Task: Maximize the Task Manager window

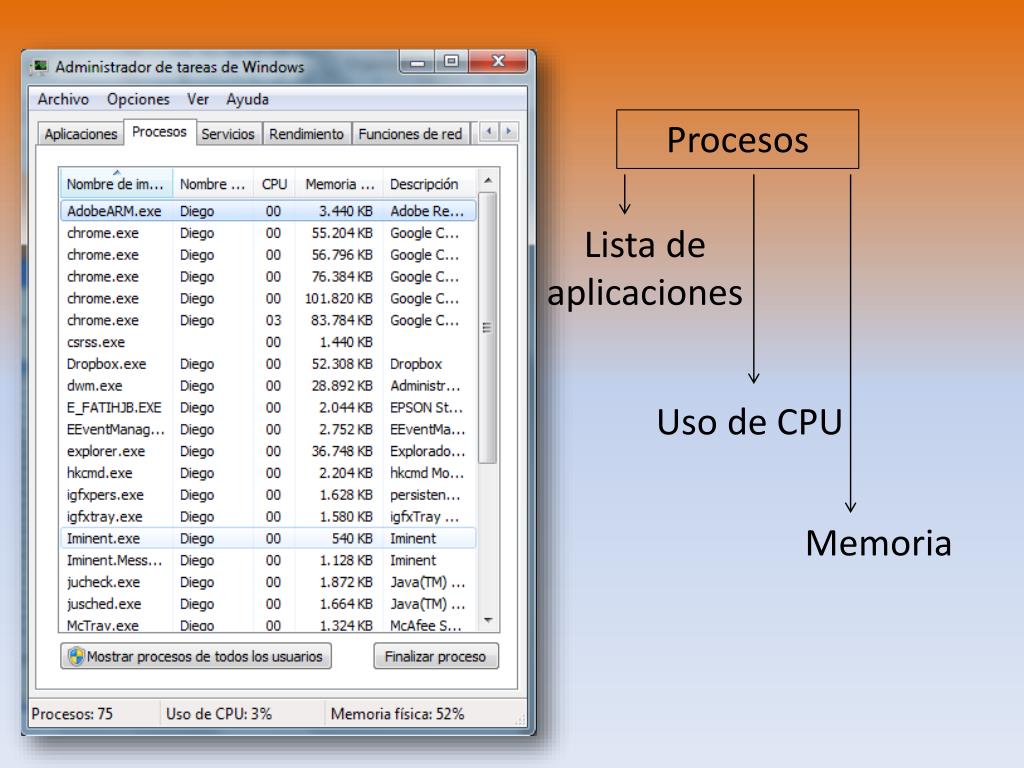Action: click(x=451, y=62)
